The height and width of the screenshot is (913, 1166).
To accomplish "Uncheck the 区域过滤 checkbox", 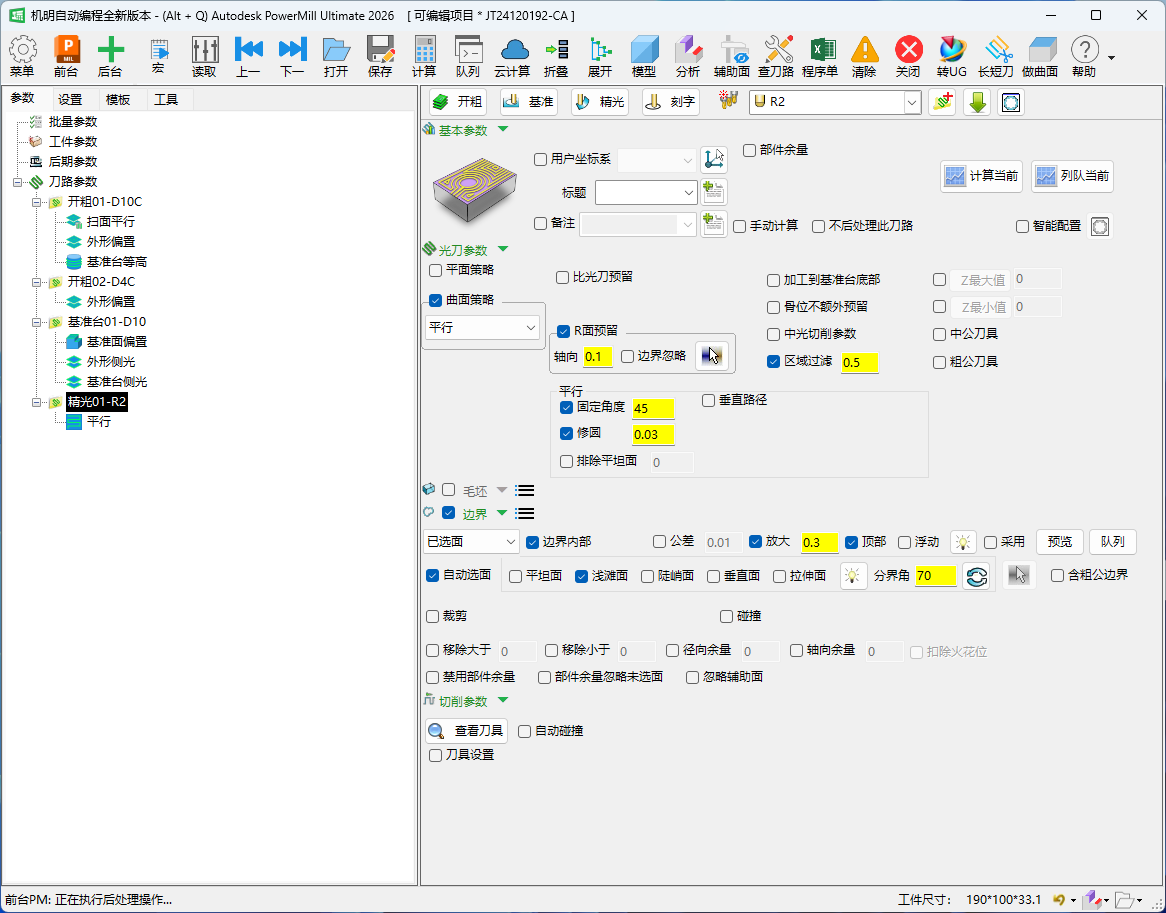I will point(773,361).
